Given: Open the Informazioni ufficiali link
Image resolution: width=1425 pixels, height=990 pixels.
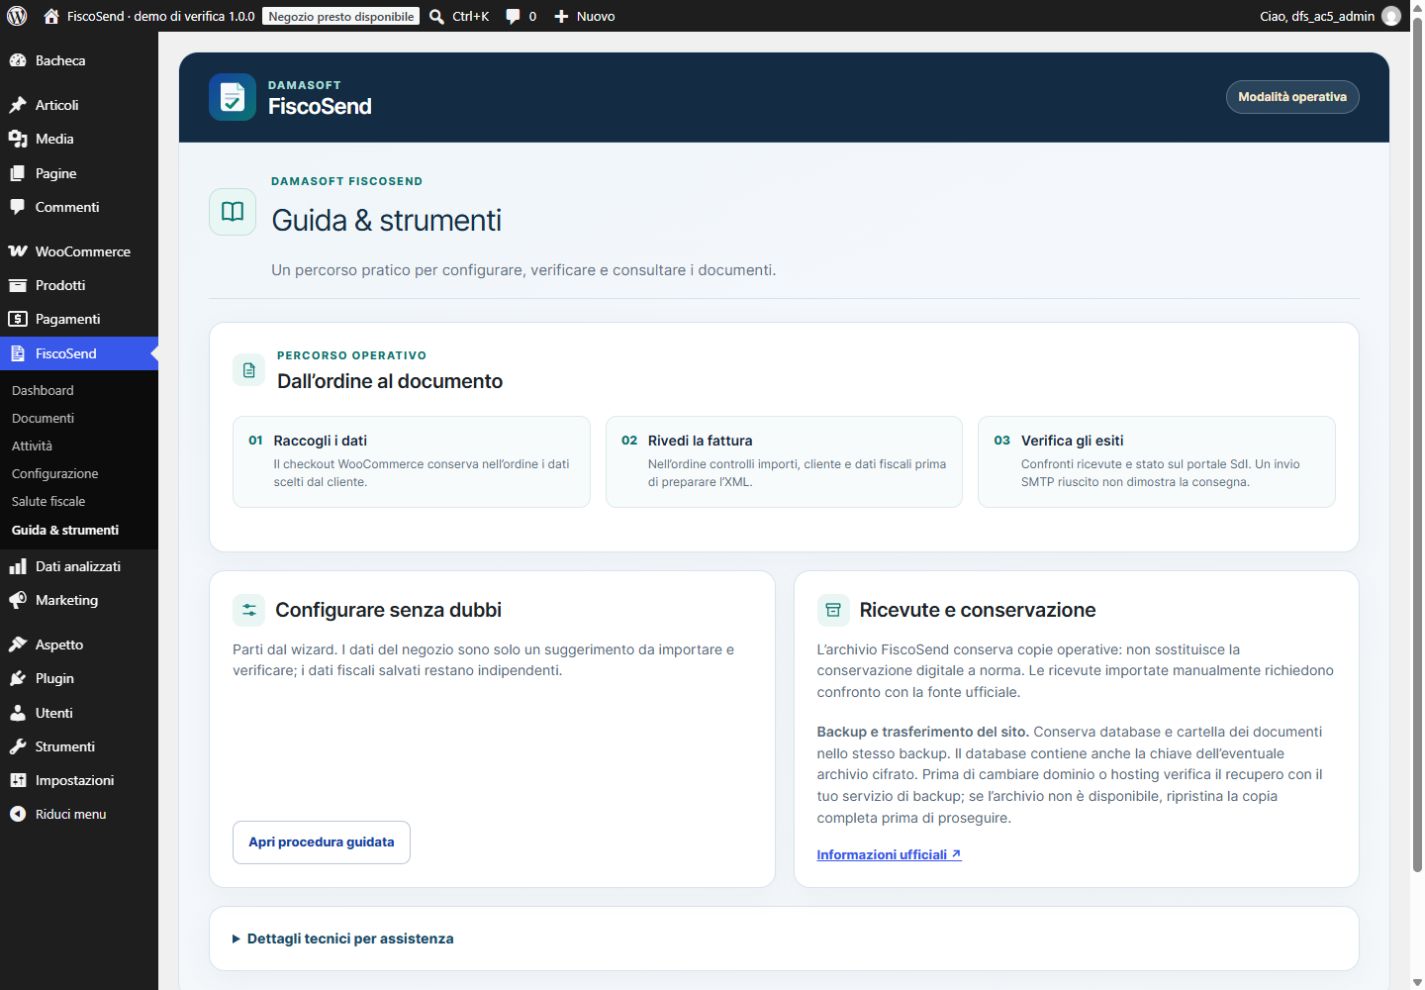Looking at the screenshot, I should [889, 855].
